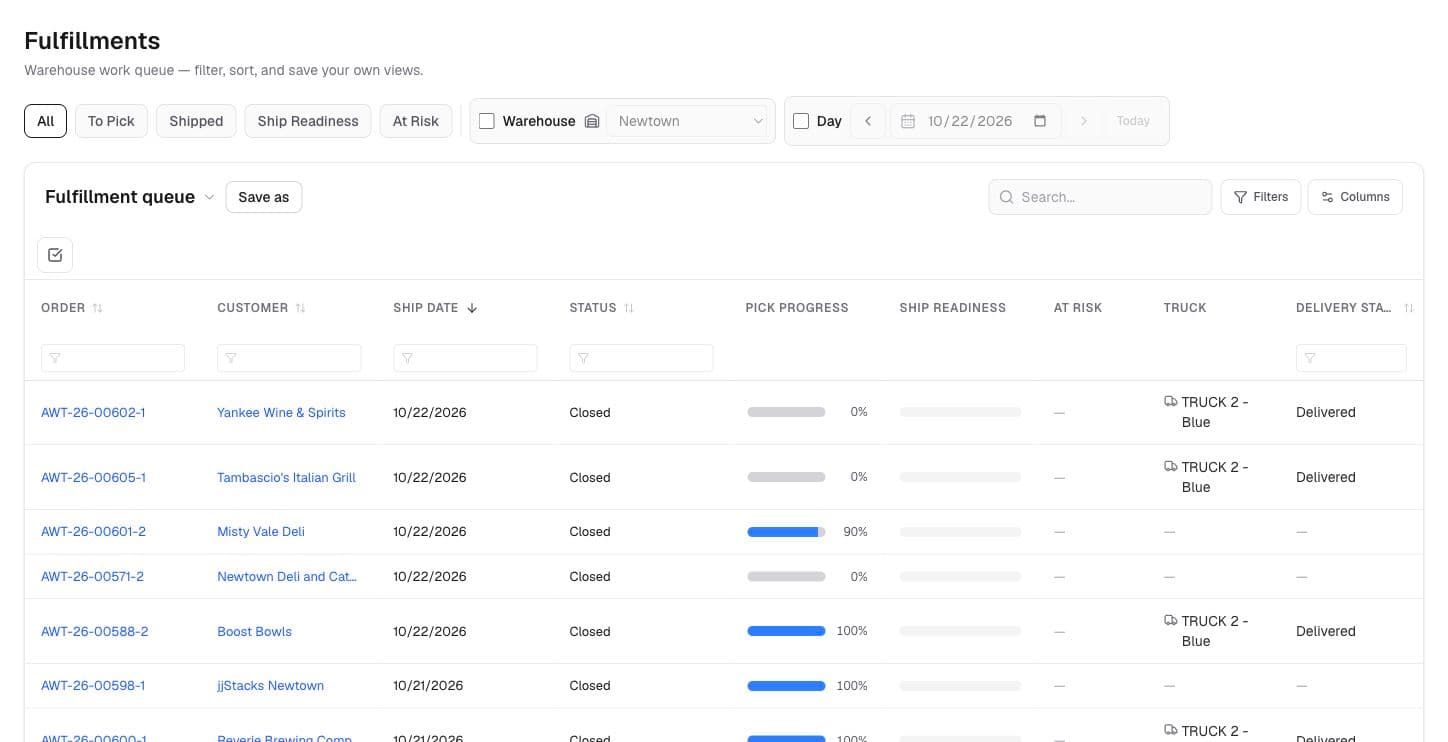Click the Status column filter box

point(641,358)
